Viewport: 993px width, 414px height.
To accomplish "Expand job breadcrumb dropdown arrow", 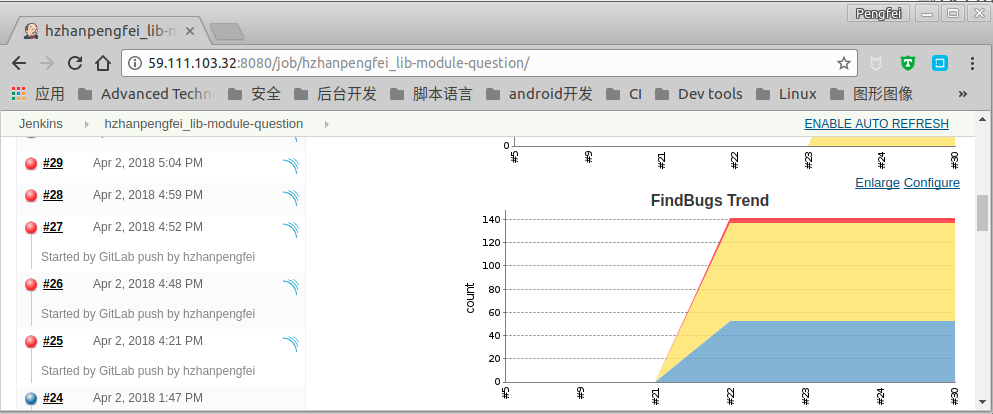I will [x=327, y=124].
